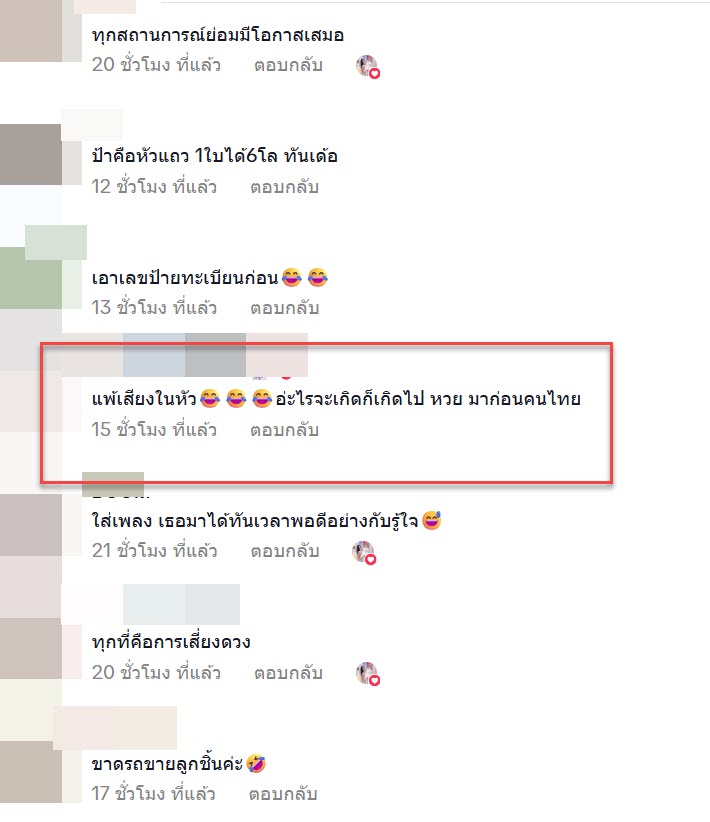Click rolling-laugh emoji in "ขาดรถขายลูกชิ้นค่ะ" comment
This screenshot has width=710, height=822.
tap(256, 763)
